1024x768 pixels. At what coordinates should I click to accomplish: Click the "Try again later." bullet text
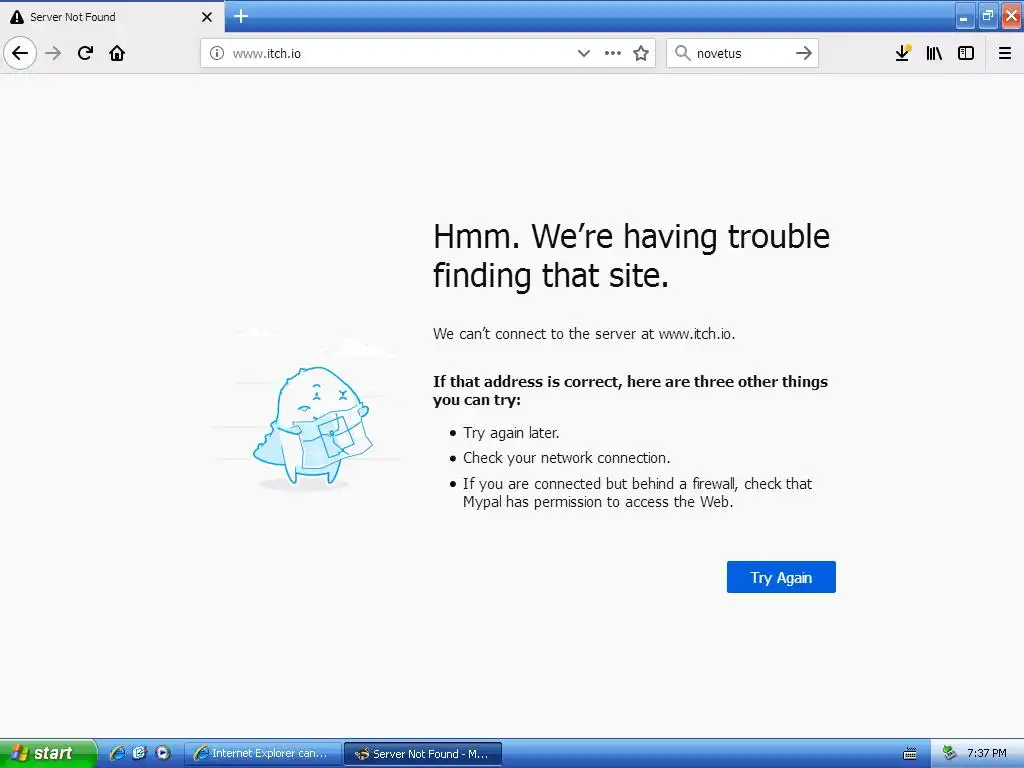click(511, 433)
